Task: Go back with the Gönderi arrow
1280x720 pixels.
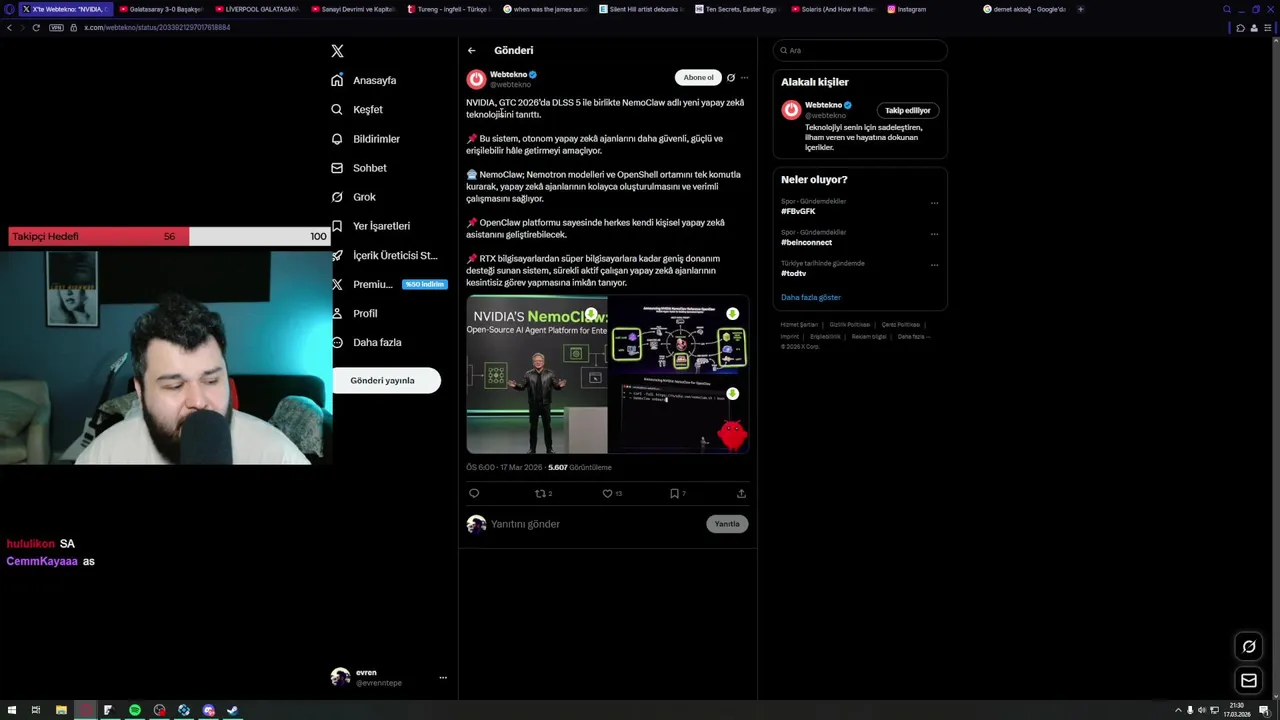Action: click(472, 50)
